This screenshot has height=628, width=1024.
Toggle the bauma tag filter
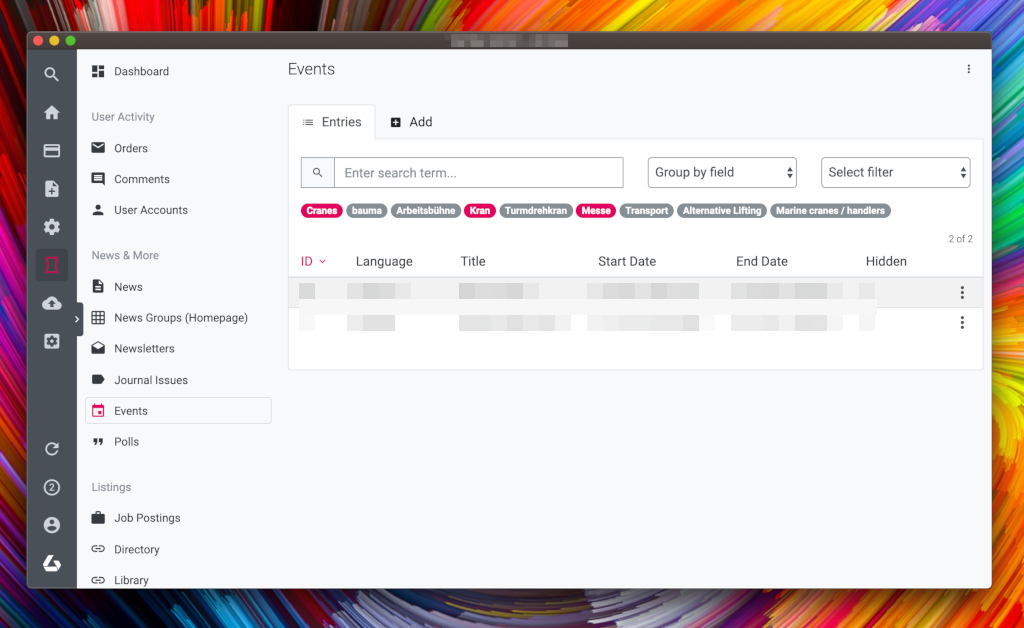pos(366,211)
